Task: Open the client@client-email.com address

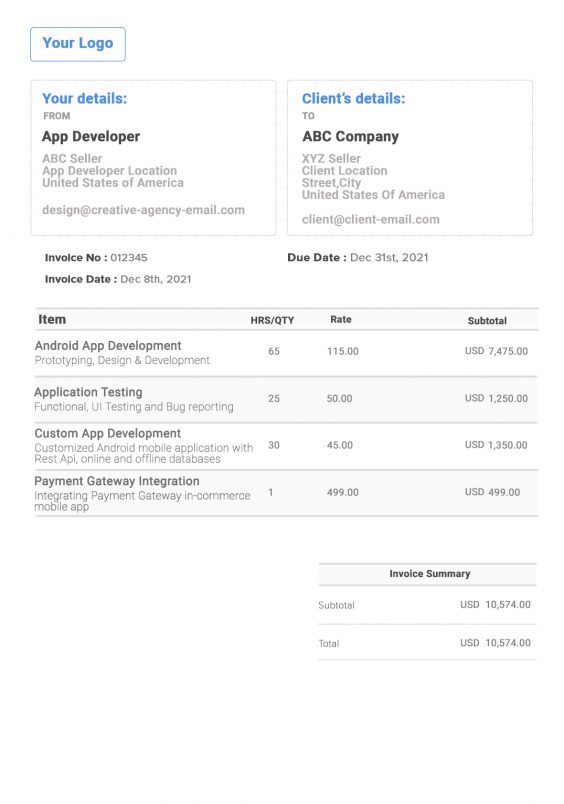Action: [371, 219]
